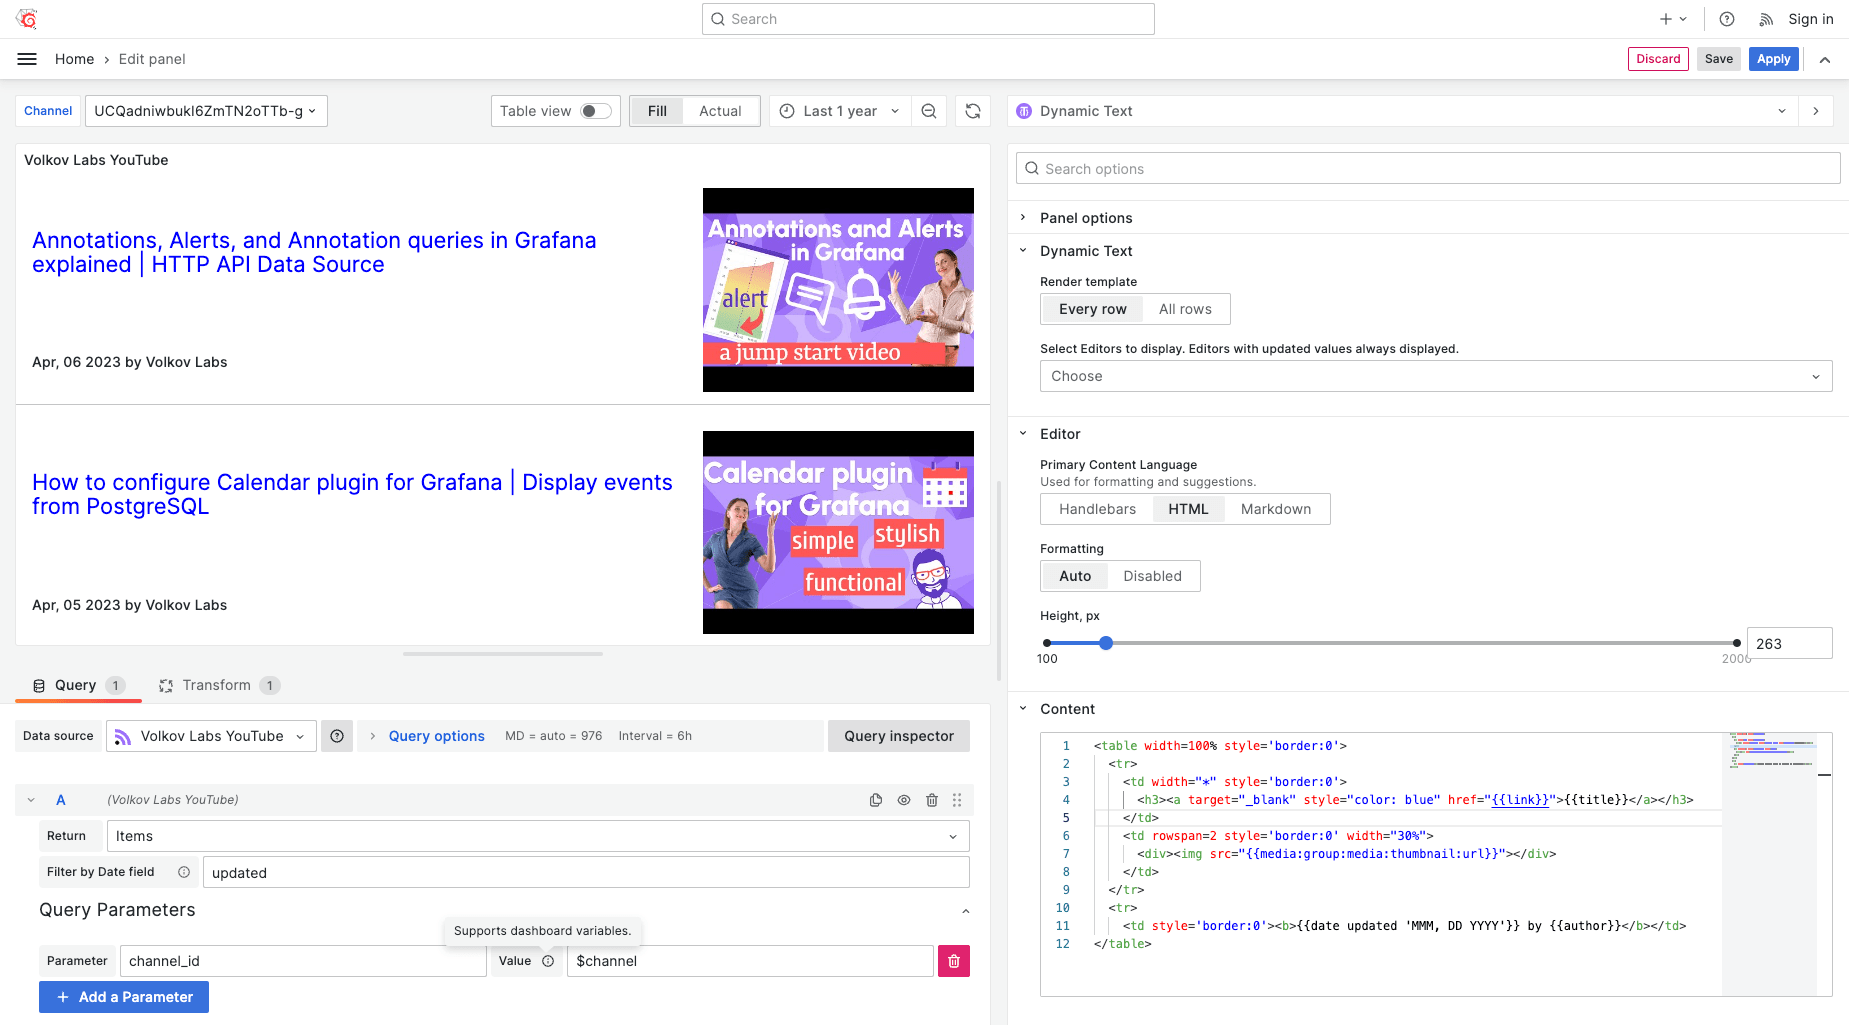Screen dimensions: 1849x1025
Task: Click the channel_id Value input field
Action: pyautogui.click(x=749, y=961)
